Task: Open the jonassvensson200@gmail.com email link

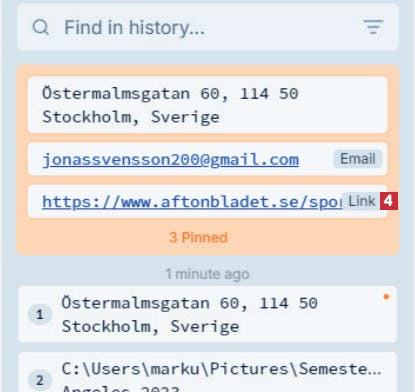Action: pos(170,160)
